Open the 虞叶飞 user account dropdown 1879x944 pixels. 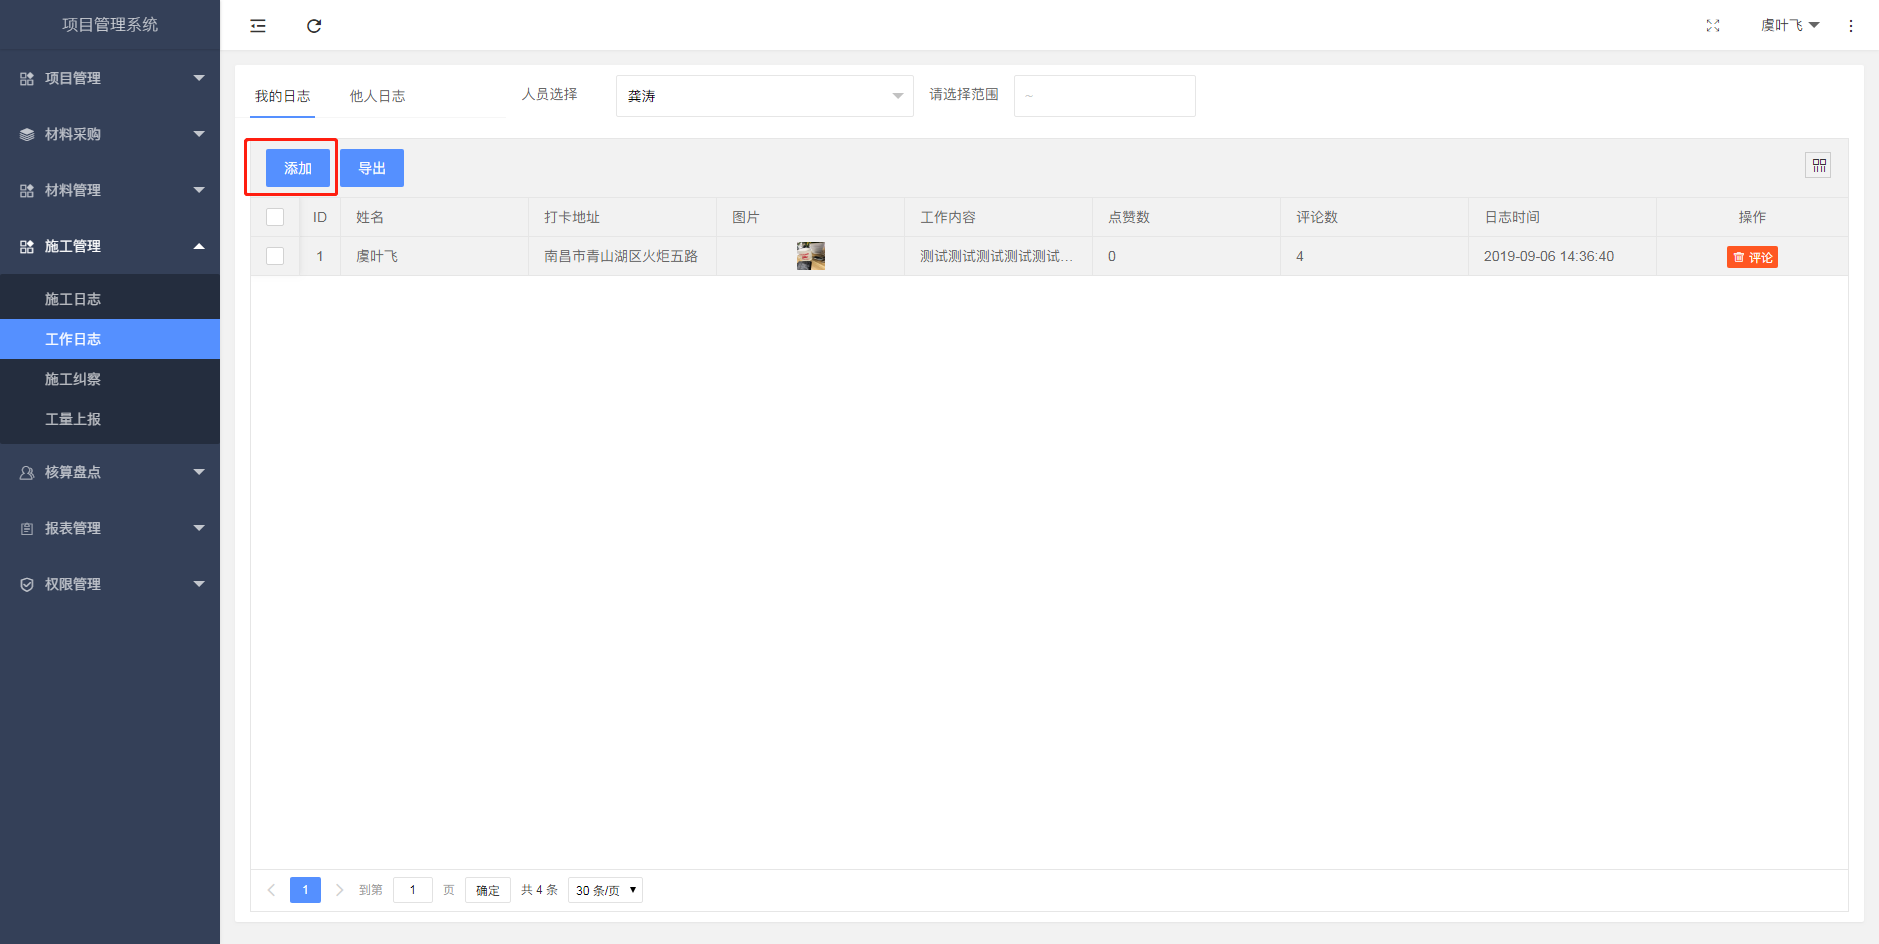[1790, 26]
